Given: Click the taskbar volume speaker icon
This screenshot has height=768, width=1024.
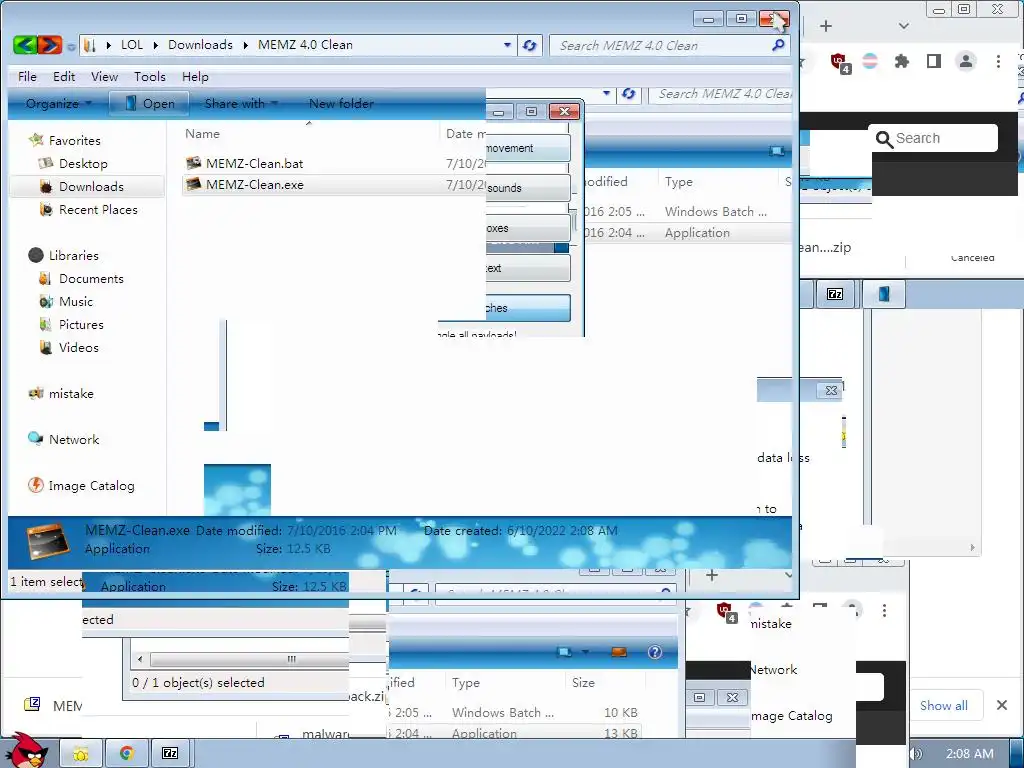Looking at the screenshot, I should click(916, 754).
